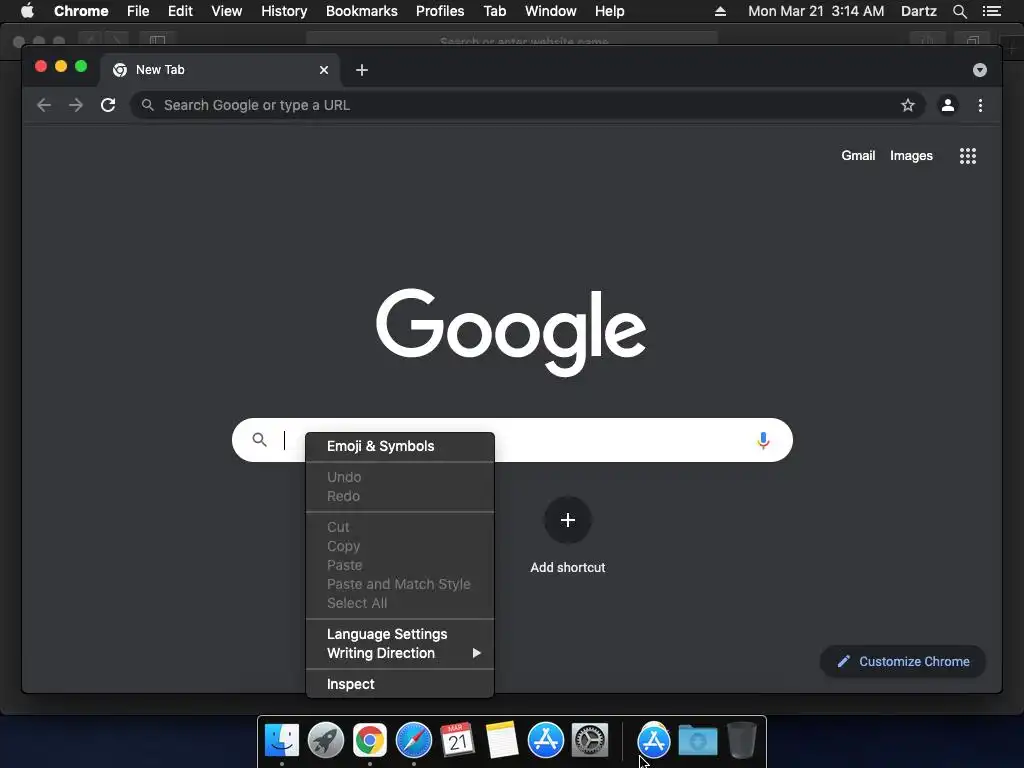Reload the page with the refresh icon
This screenshot has height=768, width=1024.
point(108,105)
